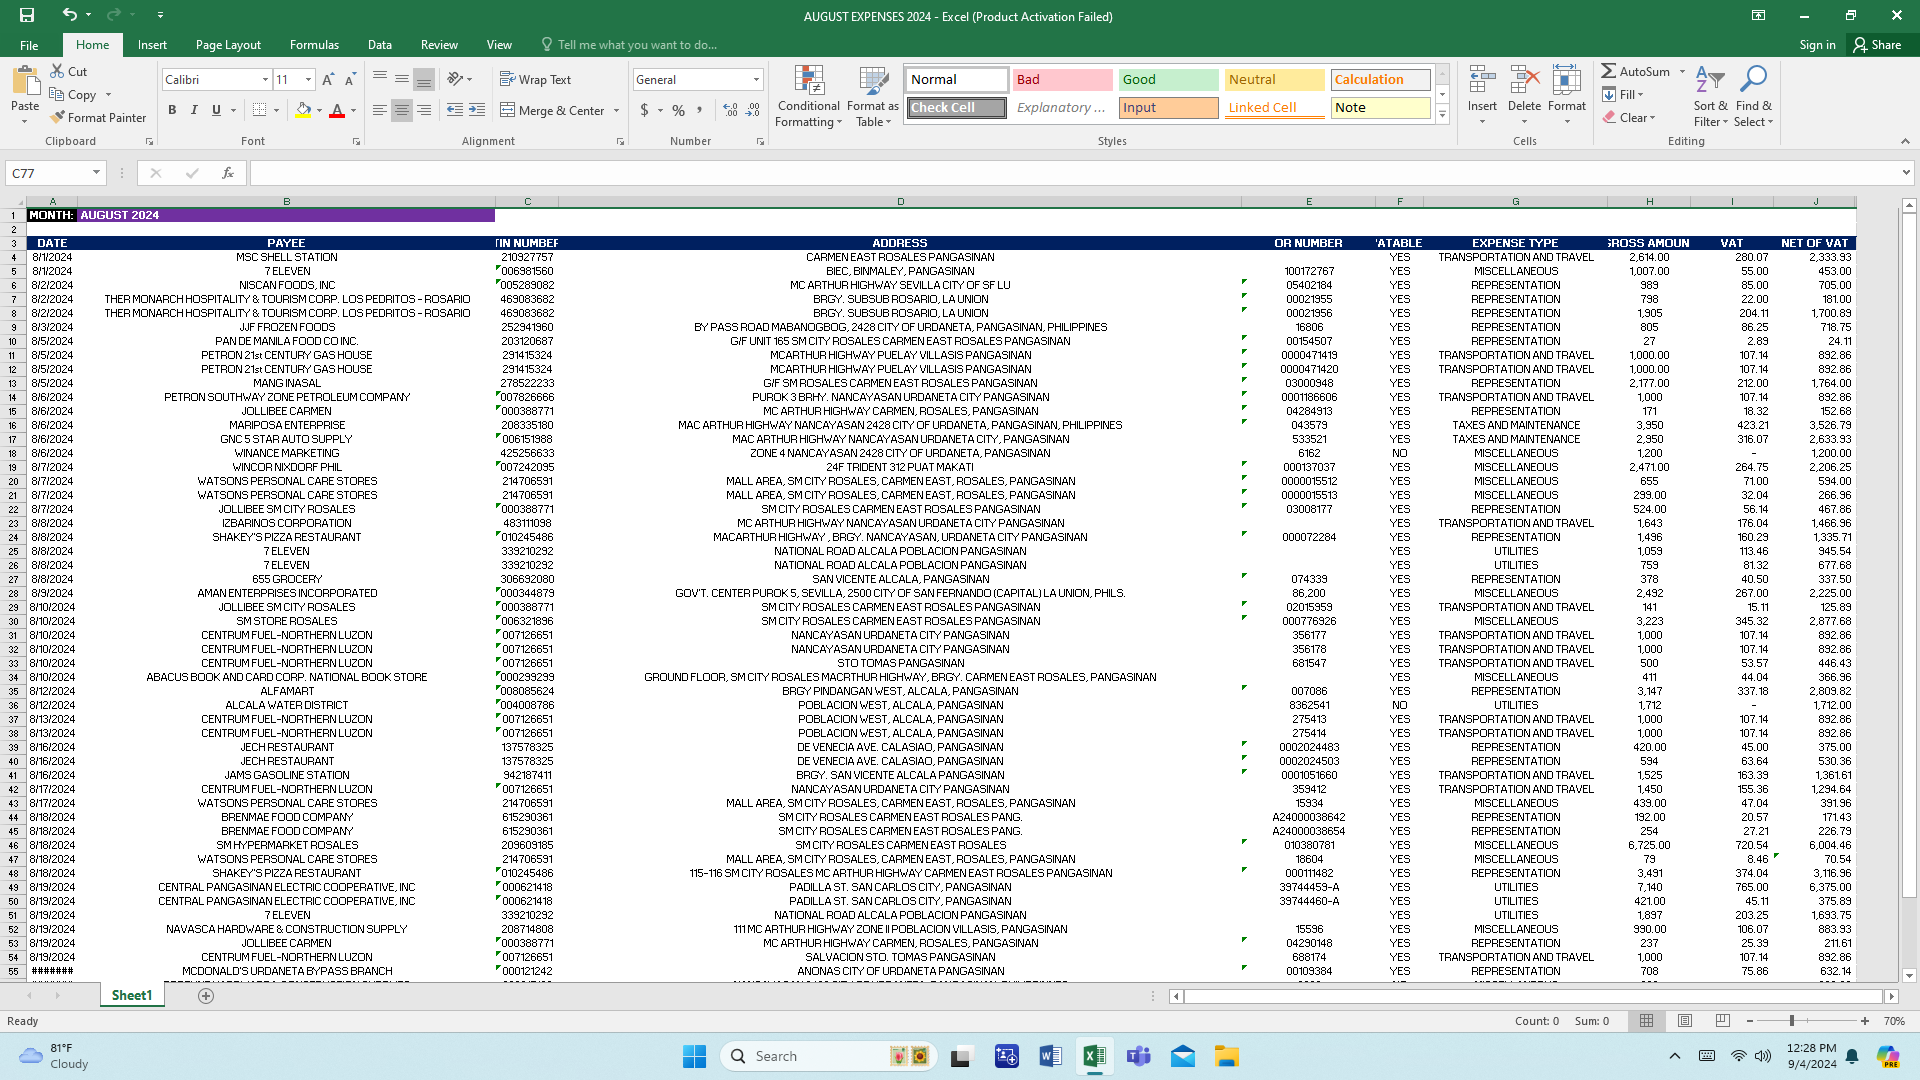The image size is (1920, 1080).
Task: Click the Copy button
Action: pyautogui.click(x=73, y=94)
